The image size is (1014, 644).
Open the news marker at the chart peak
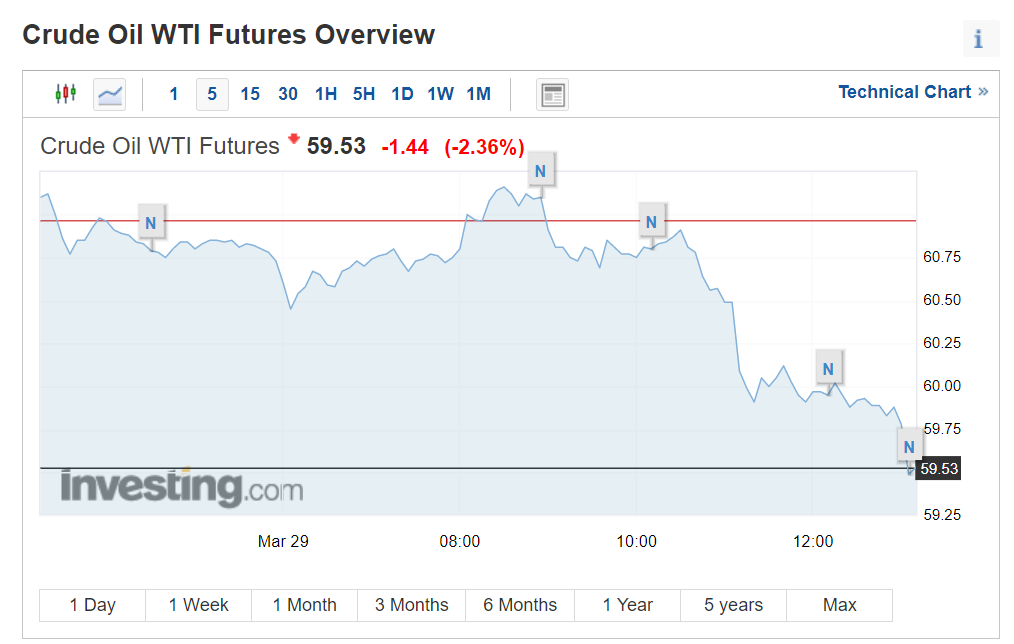pyautogui.click(x=540, y=171)
